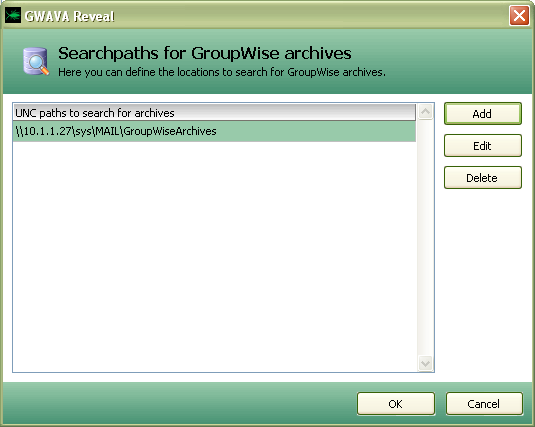Click the 'Here you can define the locations' description
The width and height of the screenshot is (535, 427).
tap(222, 72)
